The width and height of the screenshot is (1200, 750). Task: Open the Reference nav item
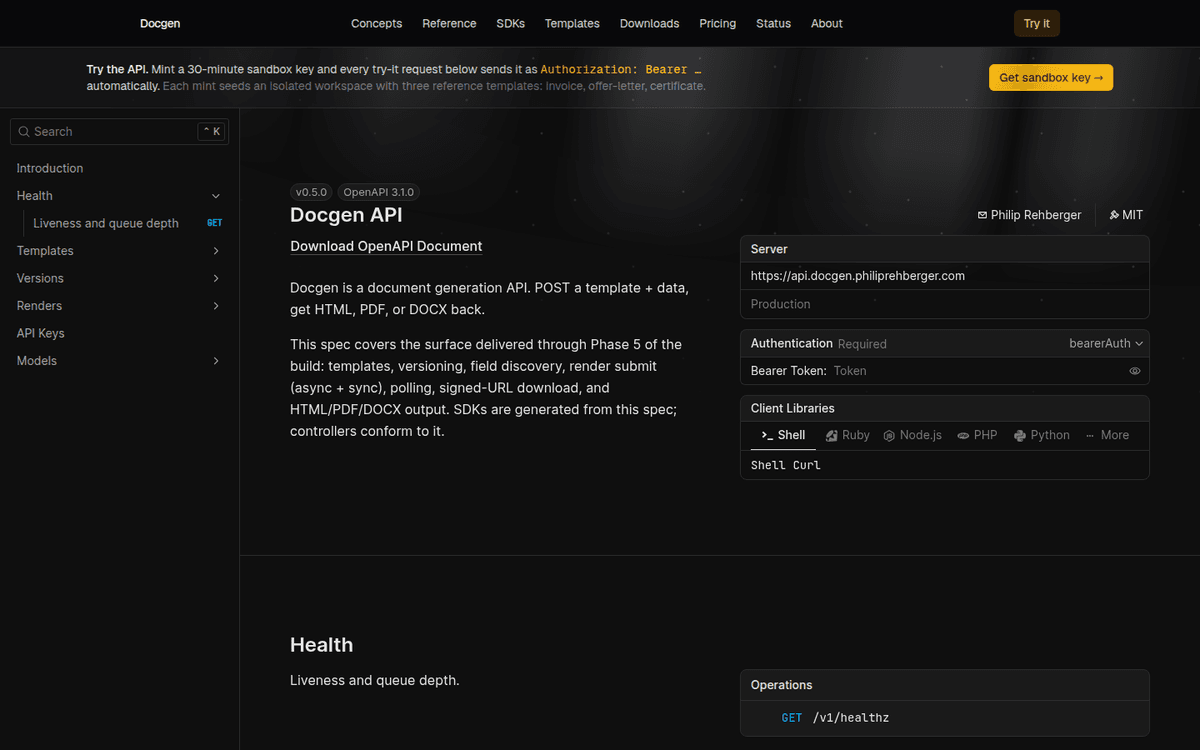click(x=449, y=23)
